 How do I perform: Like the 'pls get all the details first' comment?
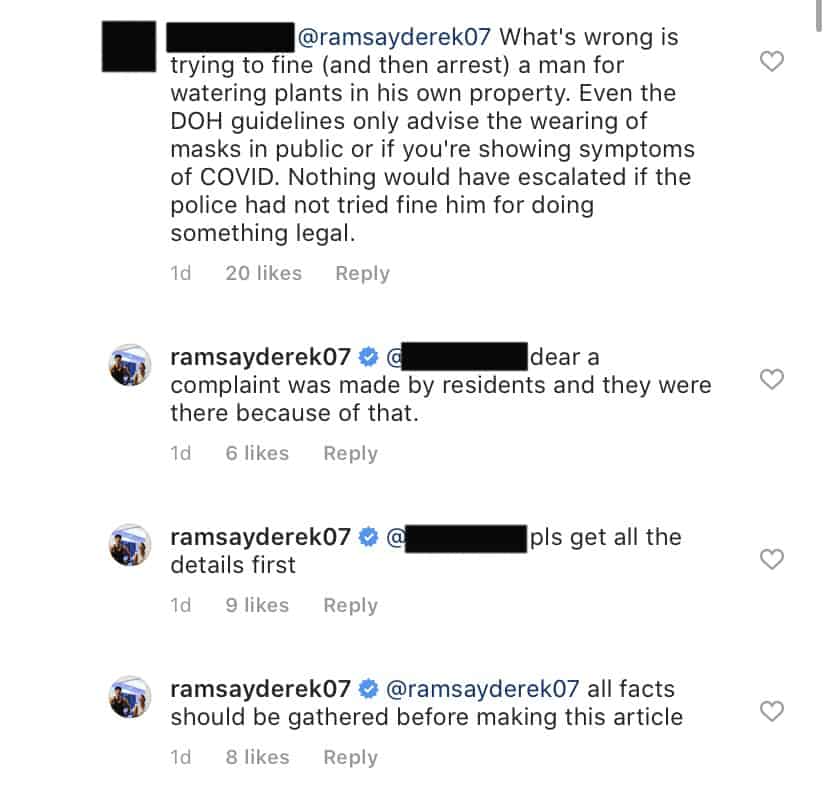click(771, 559)
